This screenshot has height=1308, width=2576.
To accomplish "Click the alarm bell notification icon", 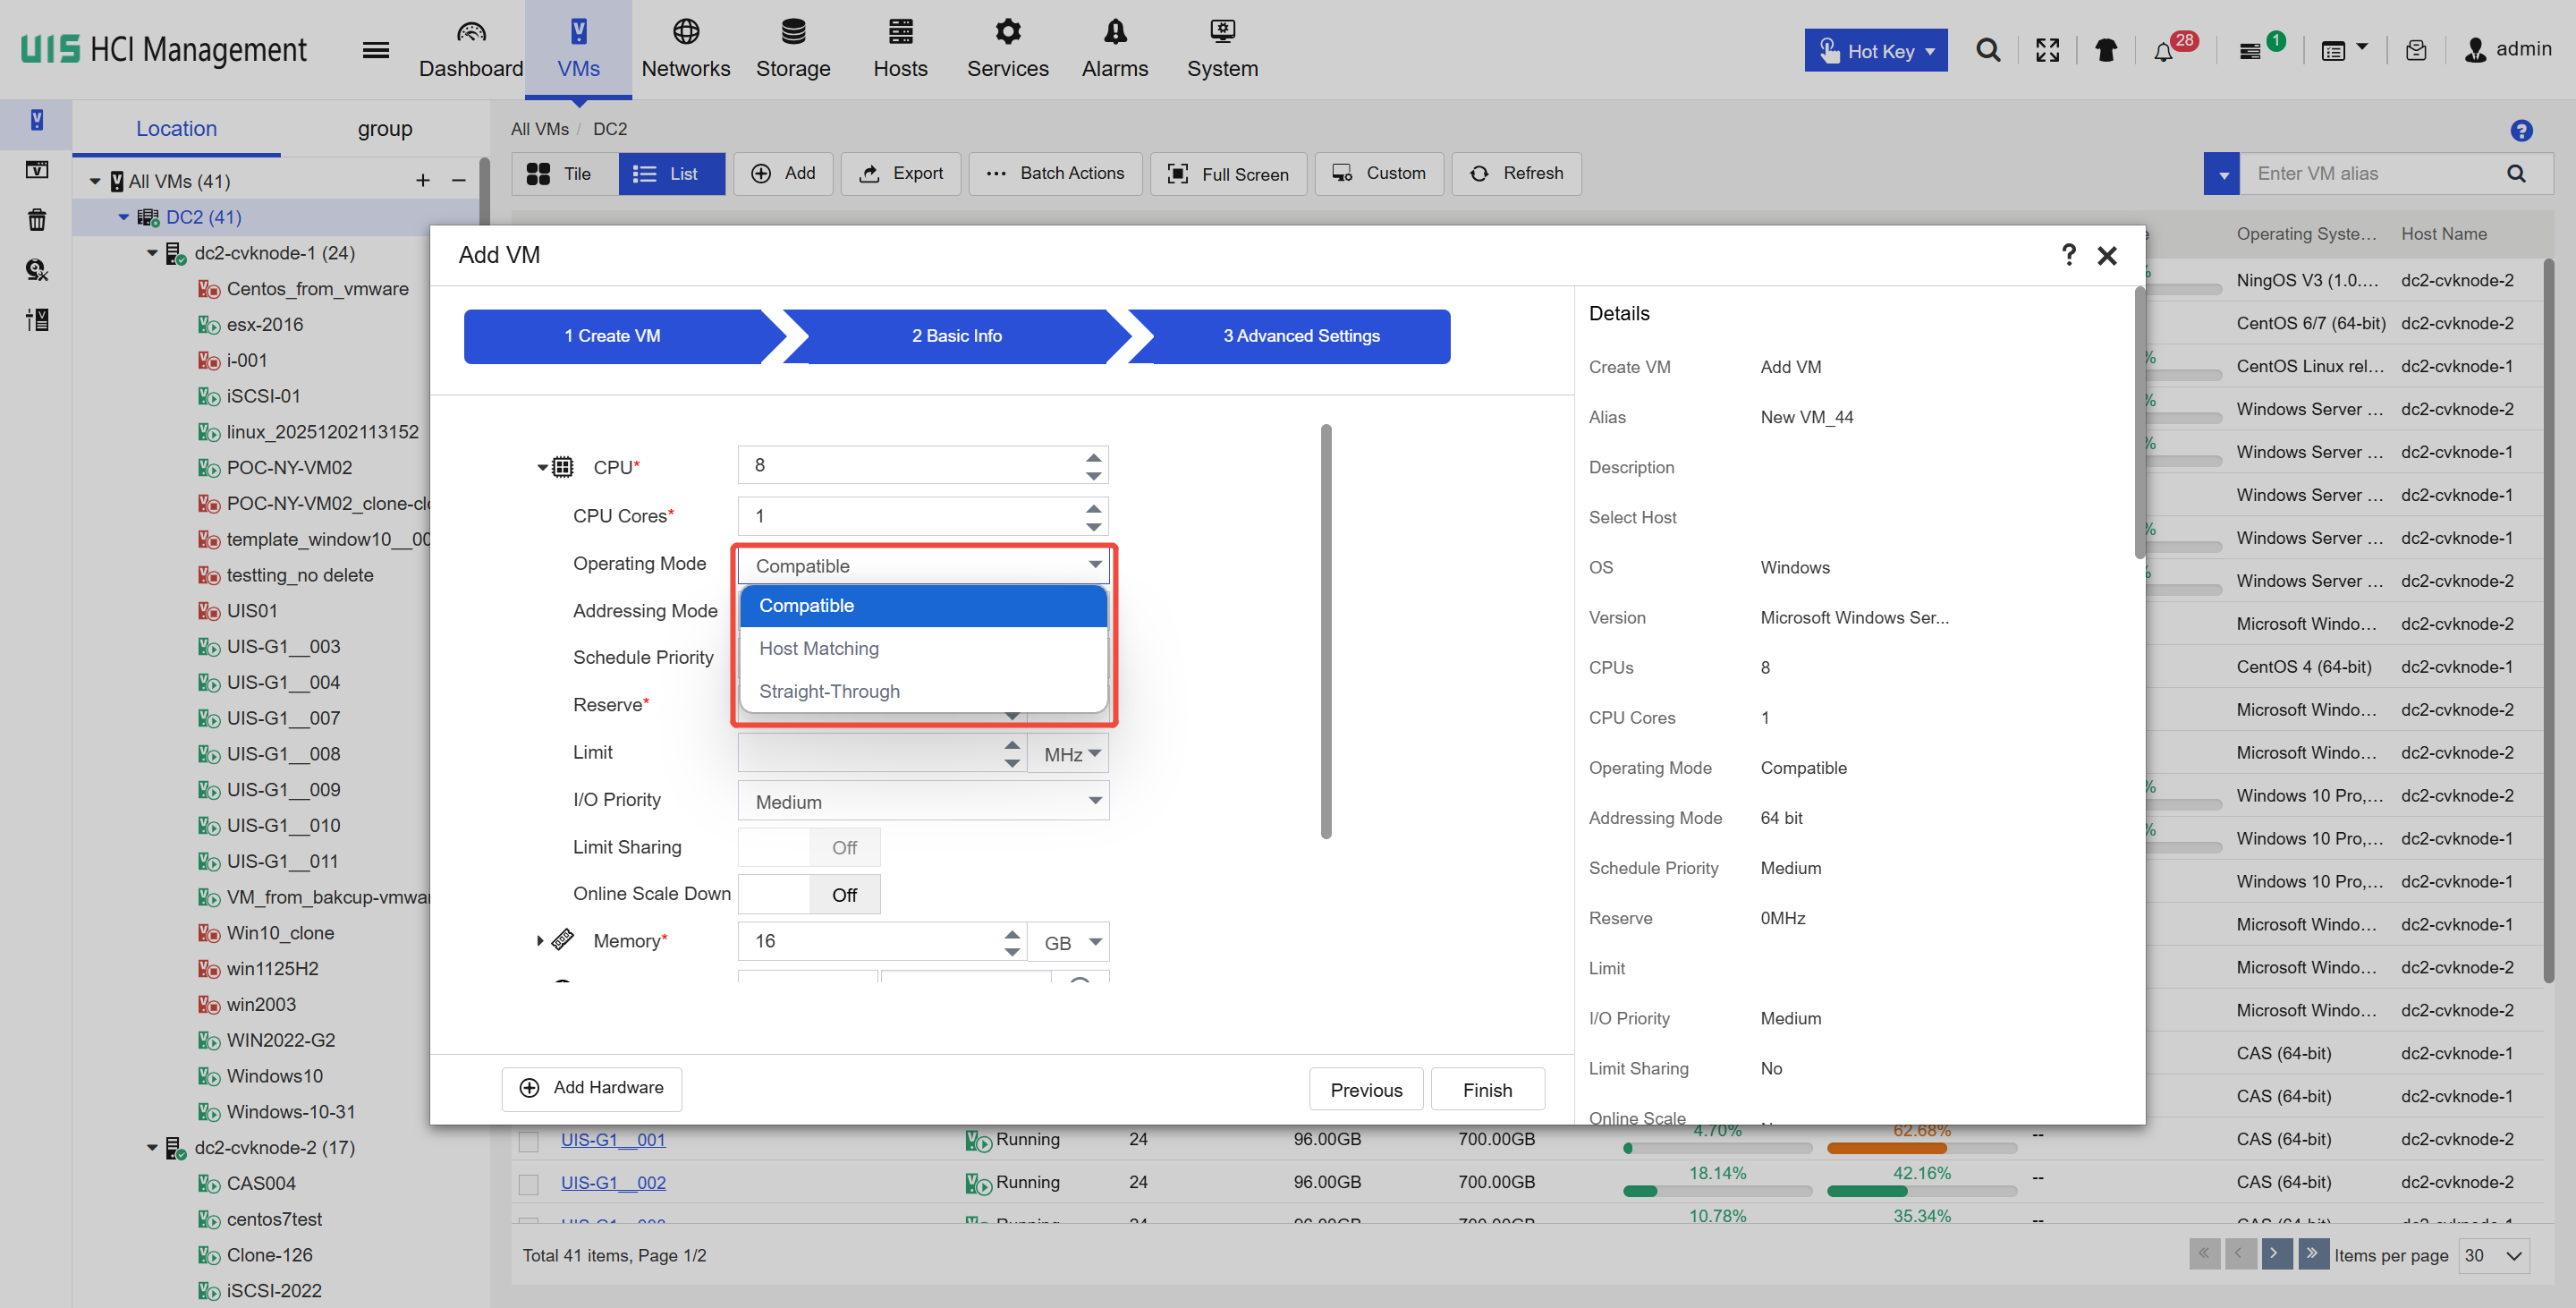I will [2163, 51].
